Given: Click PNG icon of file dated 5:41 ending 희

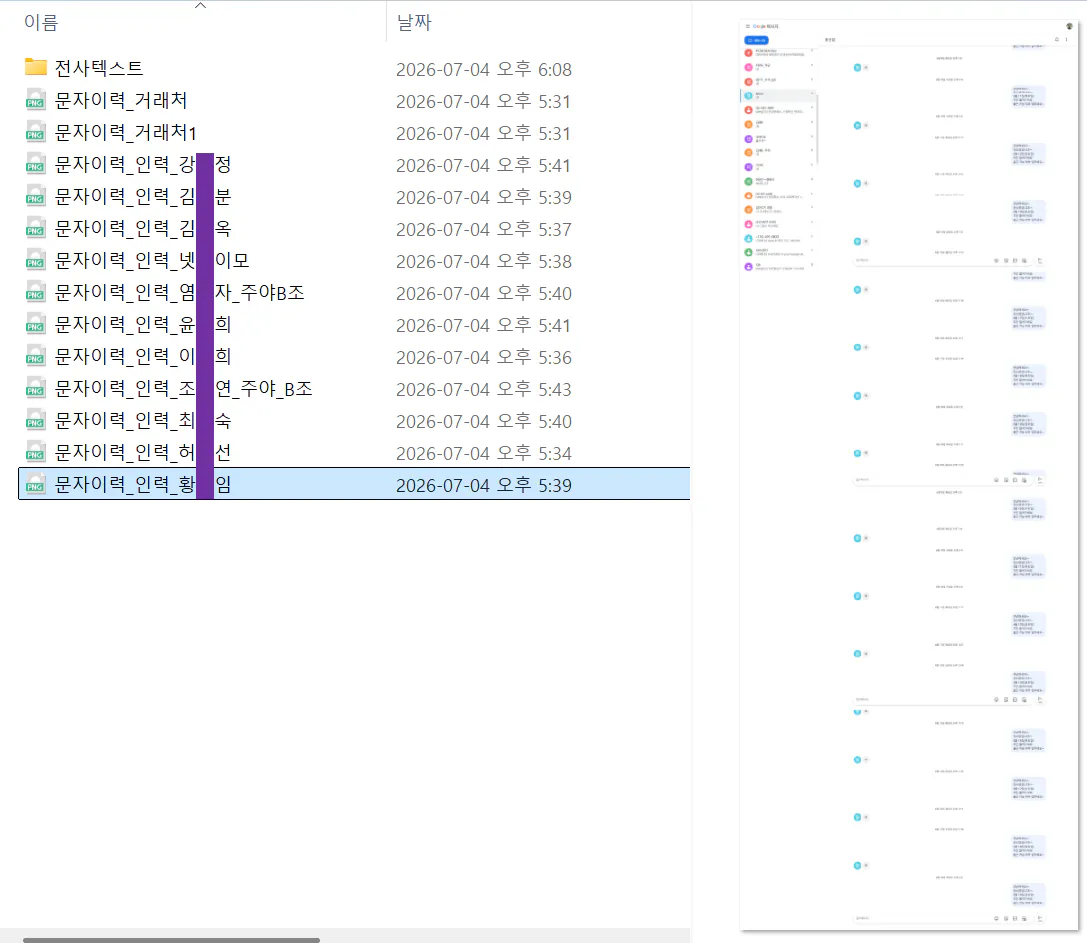Looking at the screenshot, I should pos(35,324).
